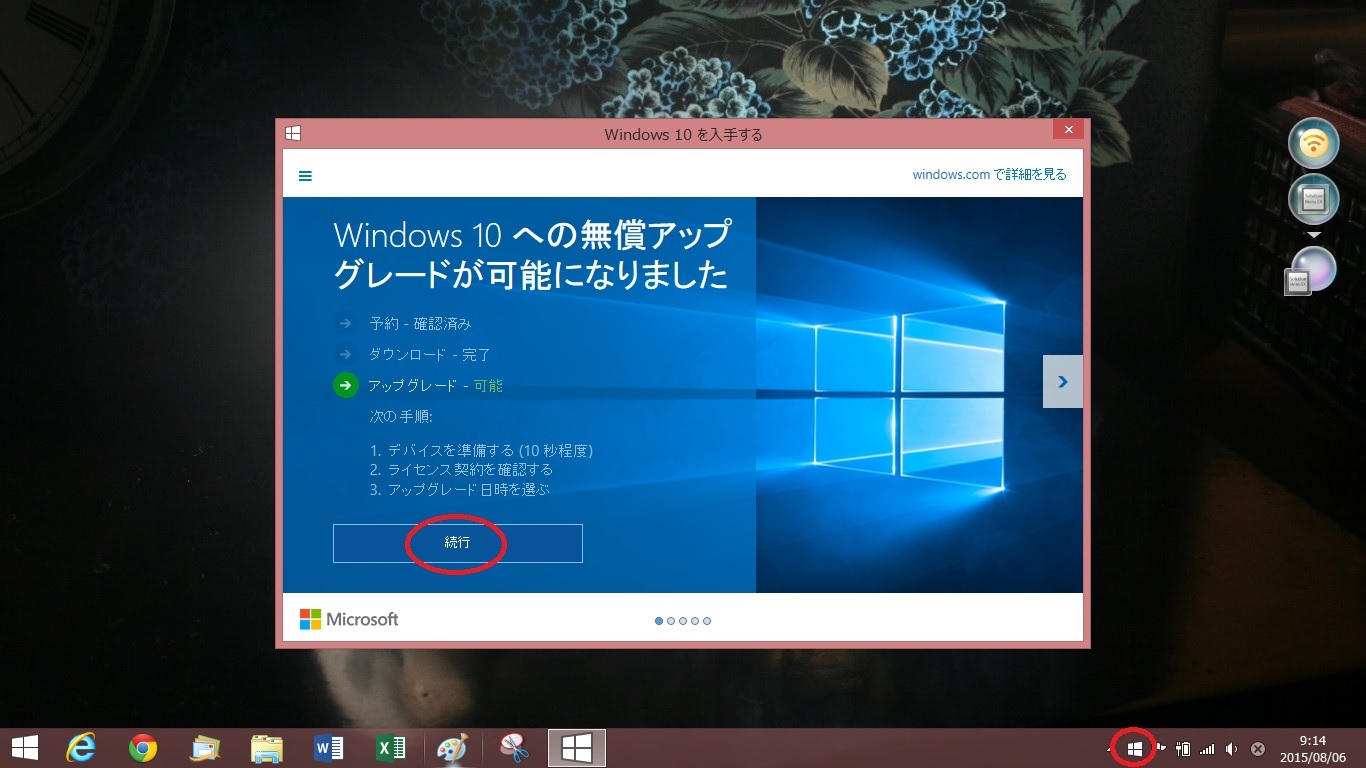Open network signal icon in tray

1207,749
